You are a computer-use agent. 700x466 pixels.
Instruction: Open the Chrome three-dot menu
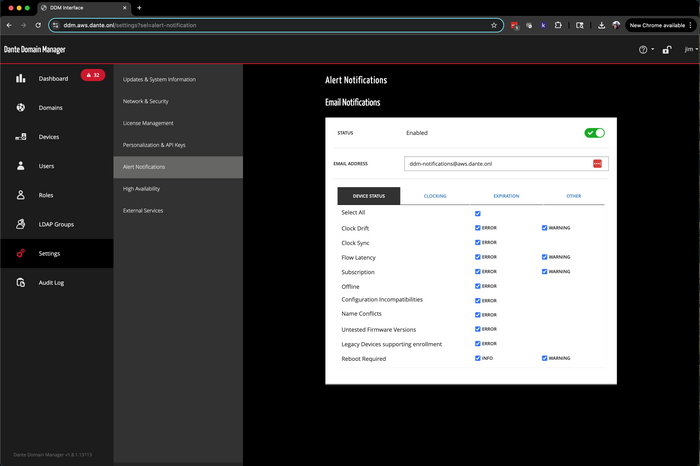point(691,25)
